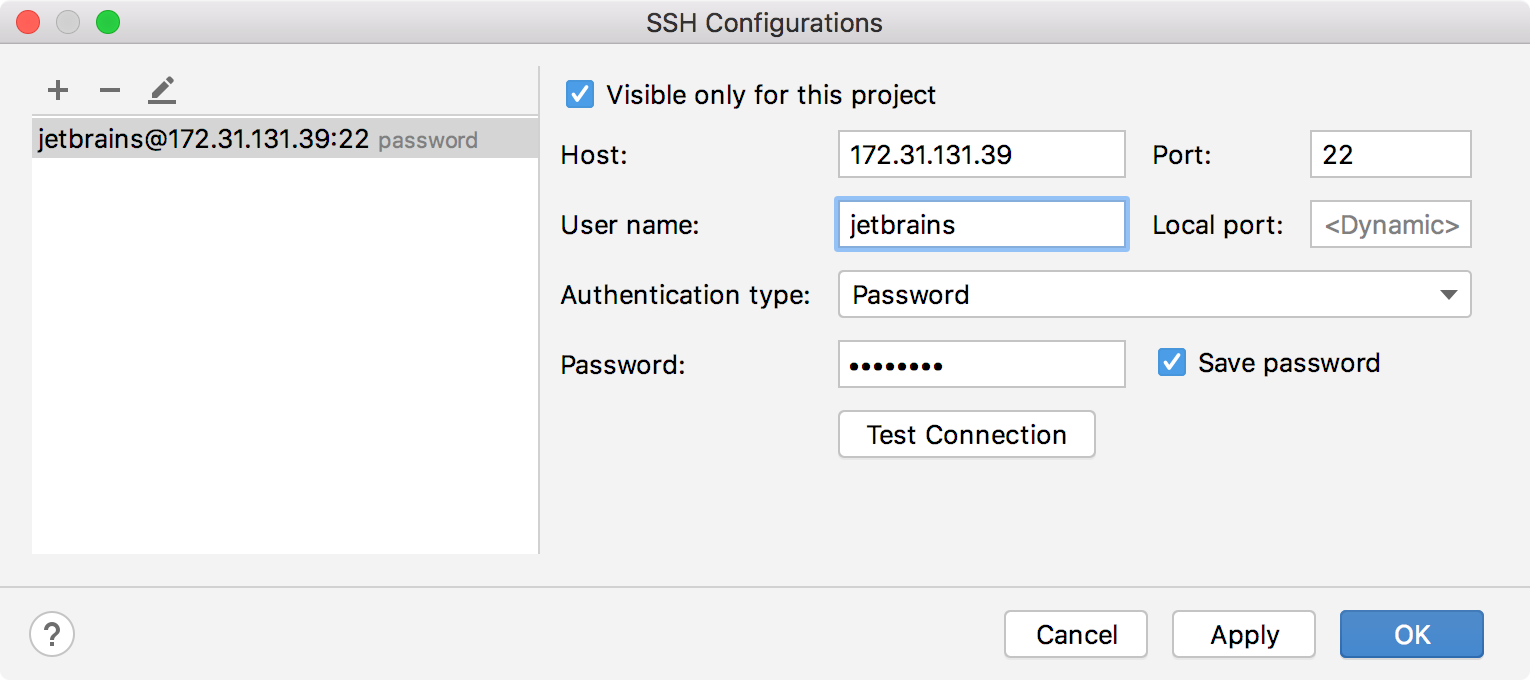Apply the SSH configuration changes

(x=1243, y=634)
